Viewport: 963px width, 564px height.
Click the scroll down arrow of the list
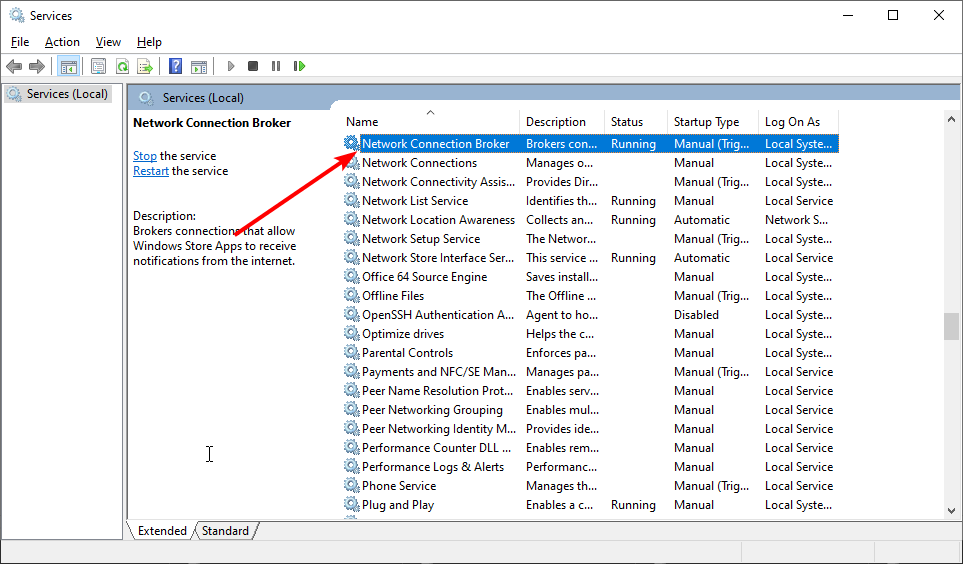(951, 511)
